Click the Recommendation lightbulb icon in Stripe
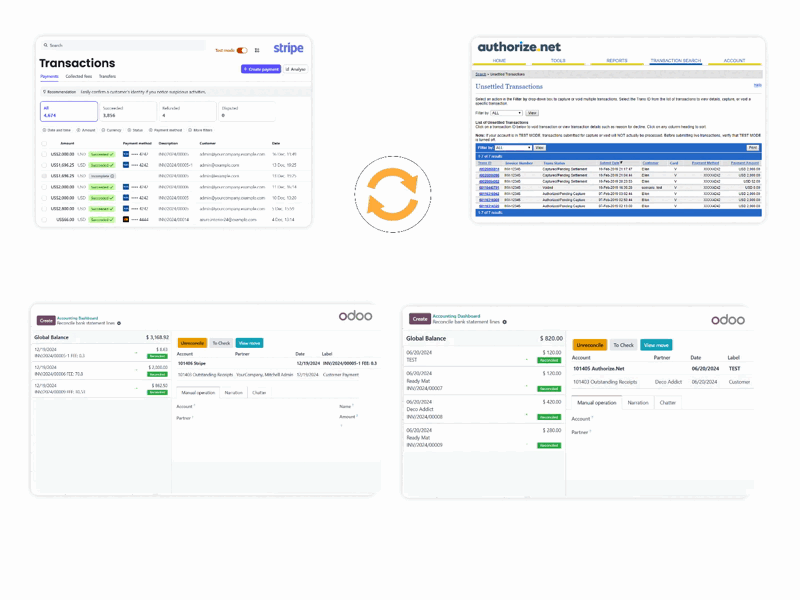 point(44,92)
